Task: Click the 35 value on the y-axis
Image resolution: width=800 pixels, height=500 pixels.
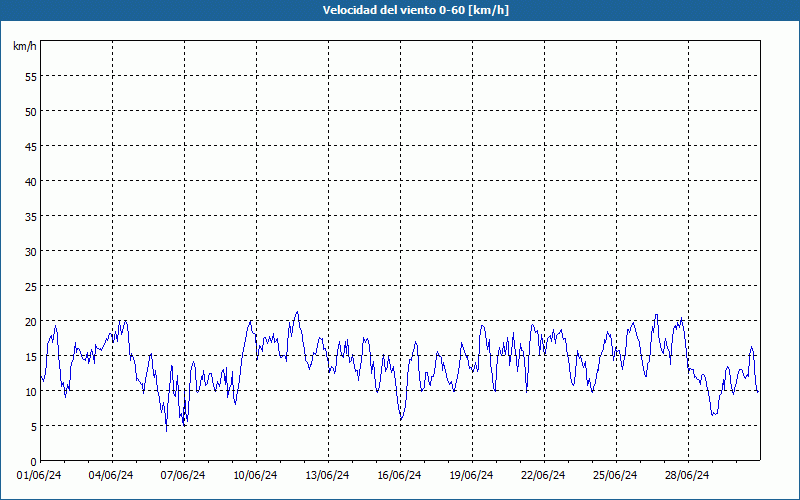Action: click(x=31, y=216)
